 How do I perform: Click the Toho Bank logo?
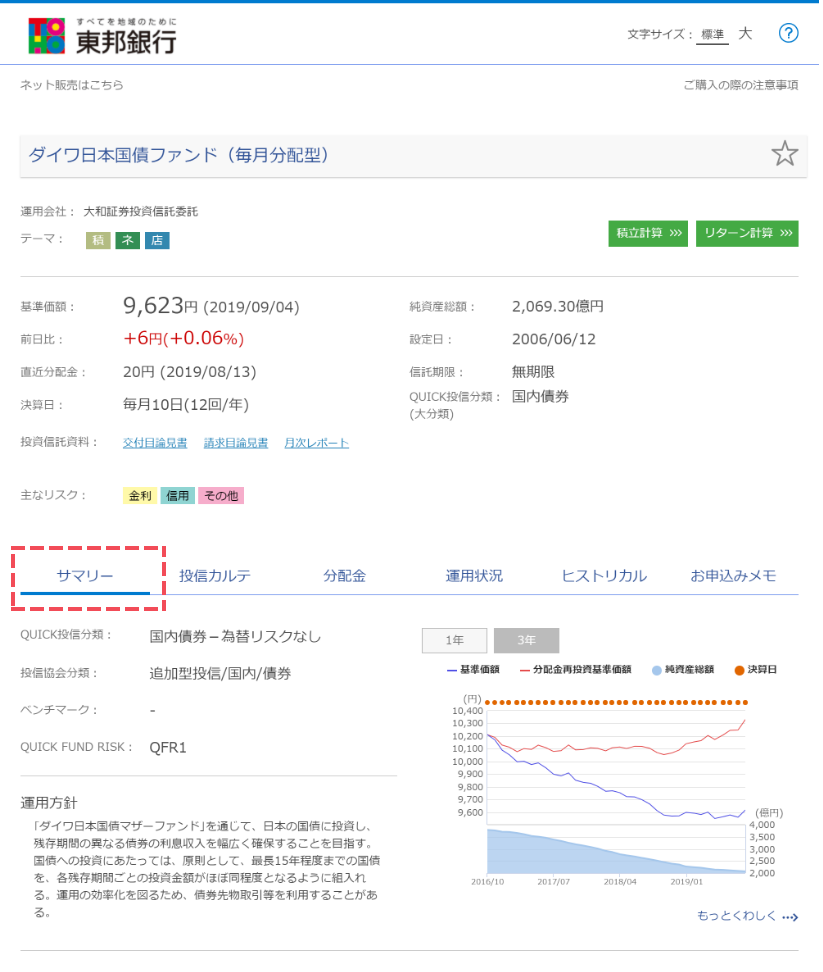[x=102, y=36]
